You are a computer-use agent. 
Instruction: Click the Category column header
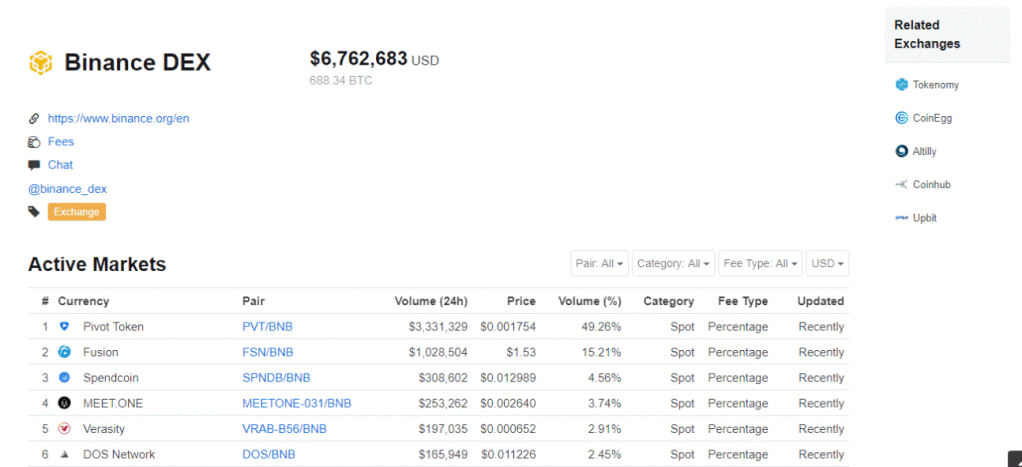tap(669, 301)
